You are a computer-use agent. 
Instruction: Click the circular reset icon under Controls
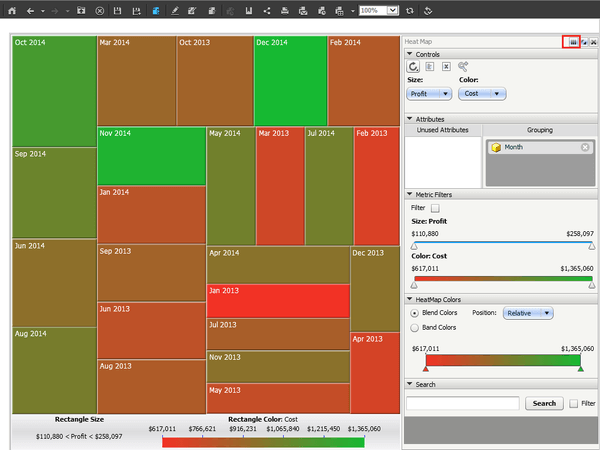click(413, 67)
